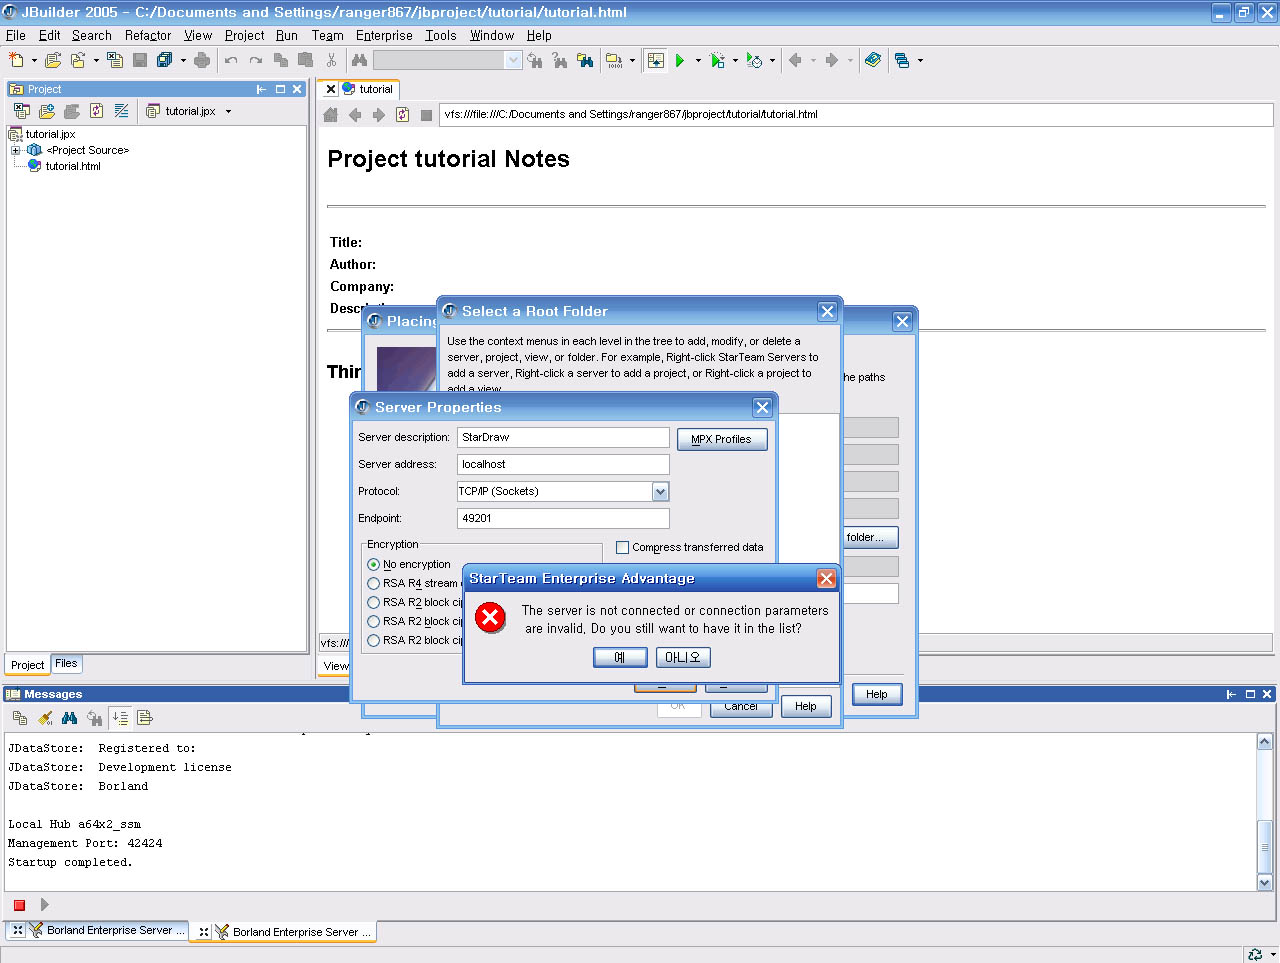Click Refresh icon in Project pane toolbar
This screenshot has width=1280, height=963.
(x=97, y=111)
